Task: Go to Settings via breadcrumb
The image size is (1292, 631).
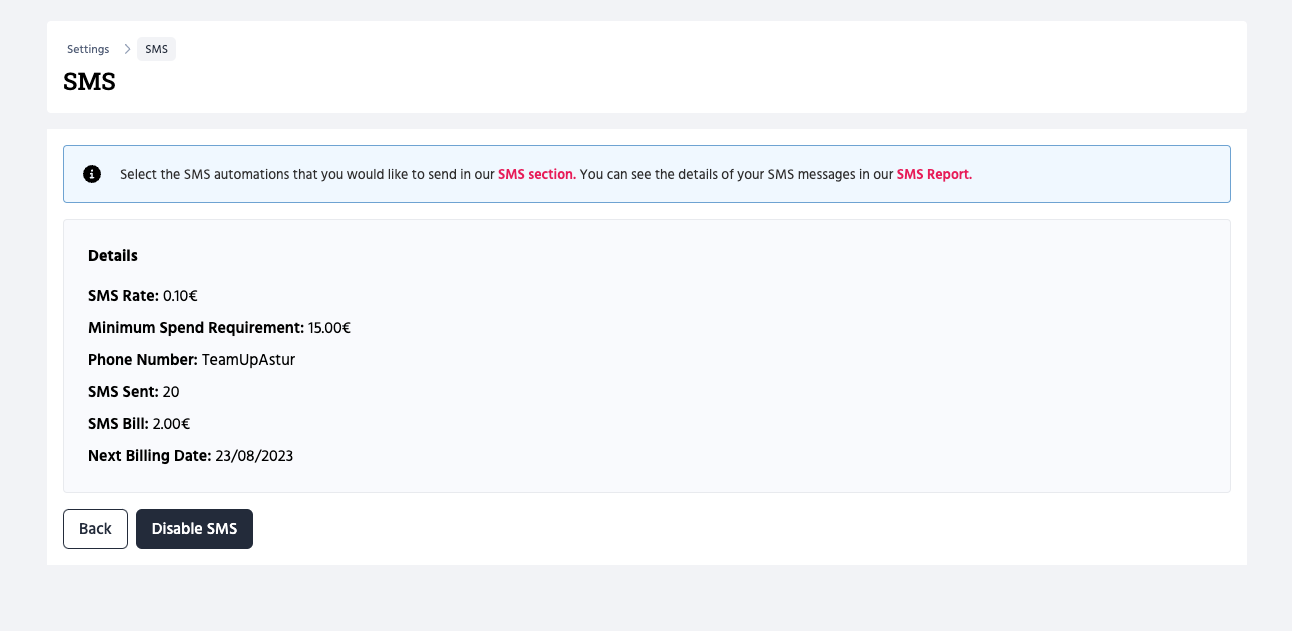Action: click(88, 49)
